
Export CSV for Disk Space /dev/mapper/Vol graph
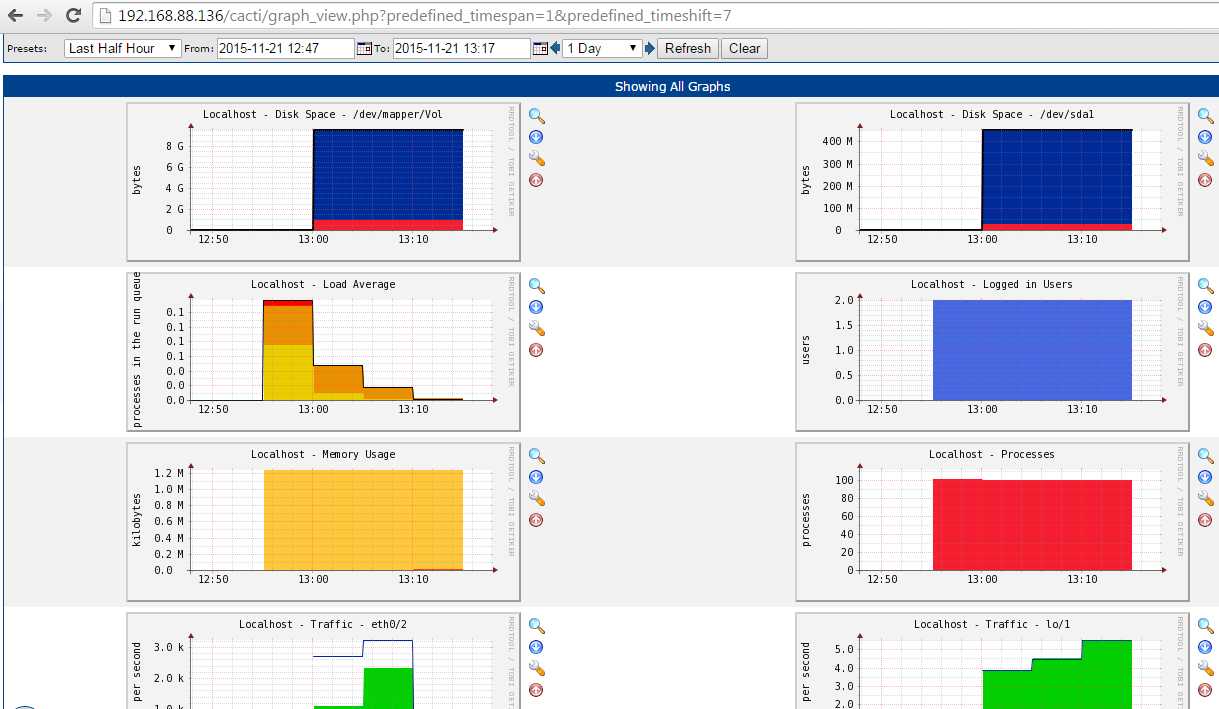[536, 137]
